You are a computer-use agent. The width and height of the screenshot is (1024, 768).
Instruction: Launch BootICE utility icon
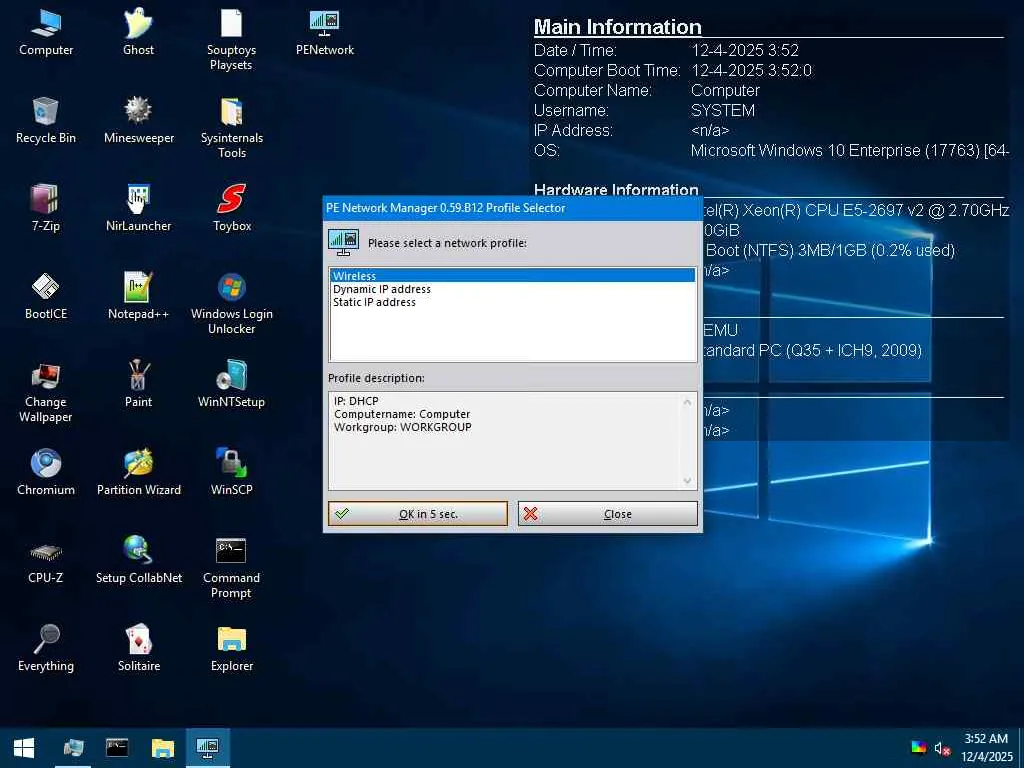pos(46,296)
